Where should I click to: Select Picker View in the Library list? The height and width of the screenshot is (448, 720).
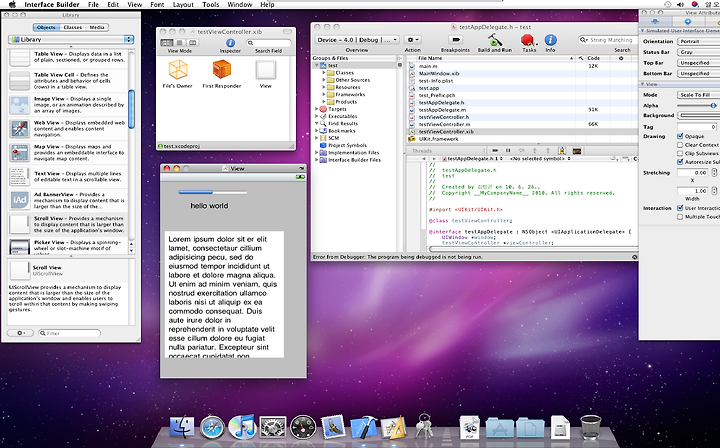click(x=68, y=246)
